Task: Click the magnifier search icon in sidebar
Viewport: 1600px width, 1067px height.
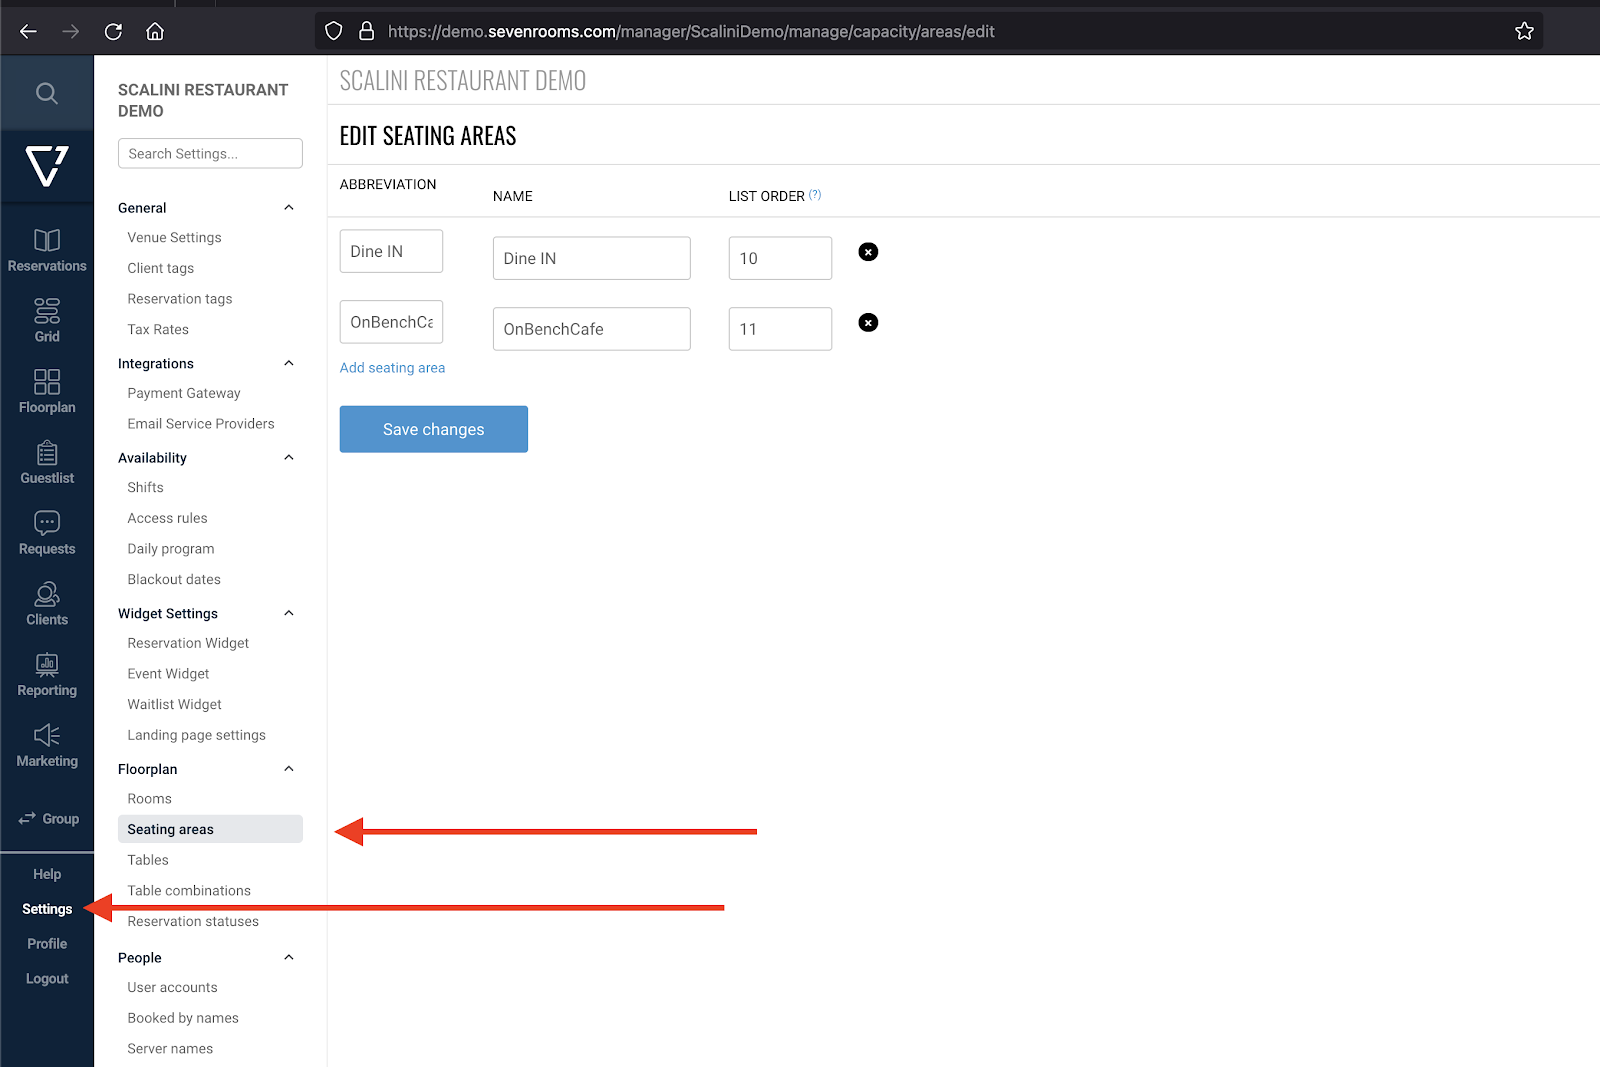Action: click(47, 93)
